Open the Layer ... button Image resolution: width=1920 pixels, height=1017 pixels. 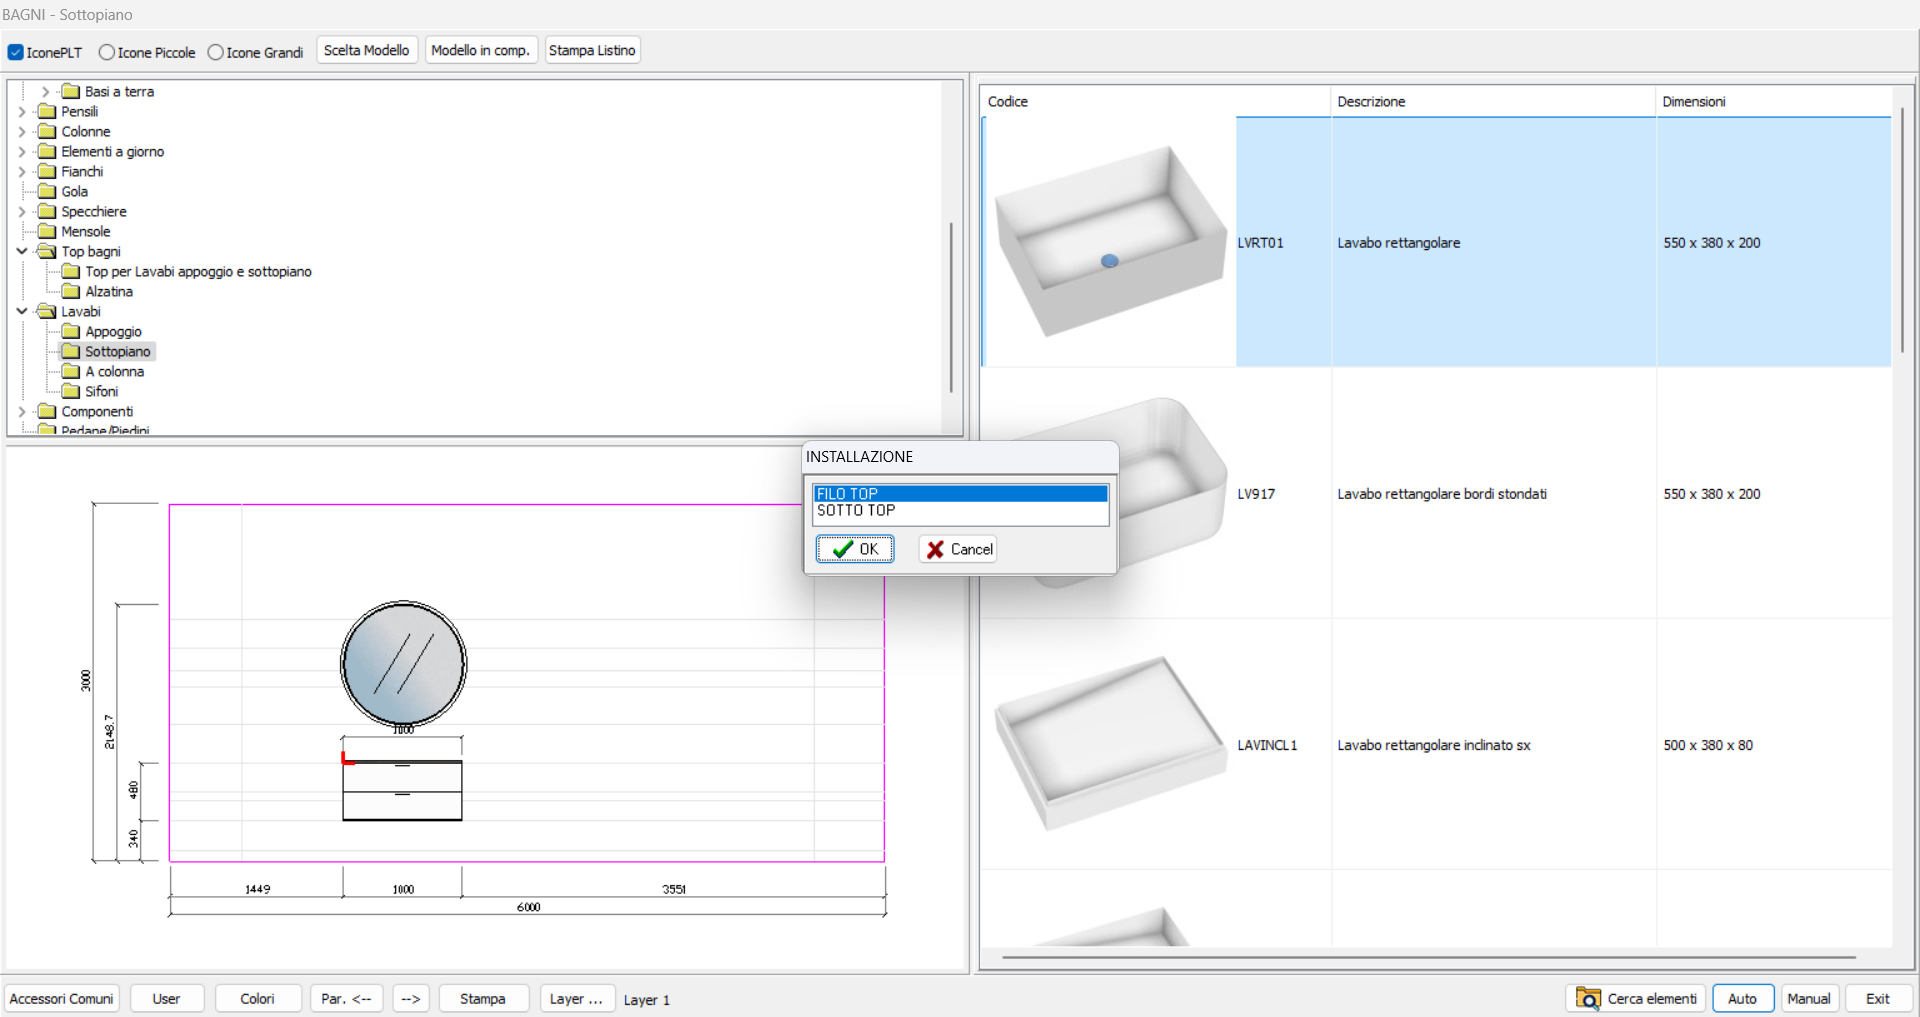[x=576, y=998]
